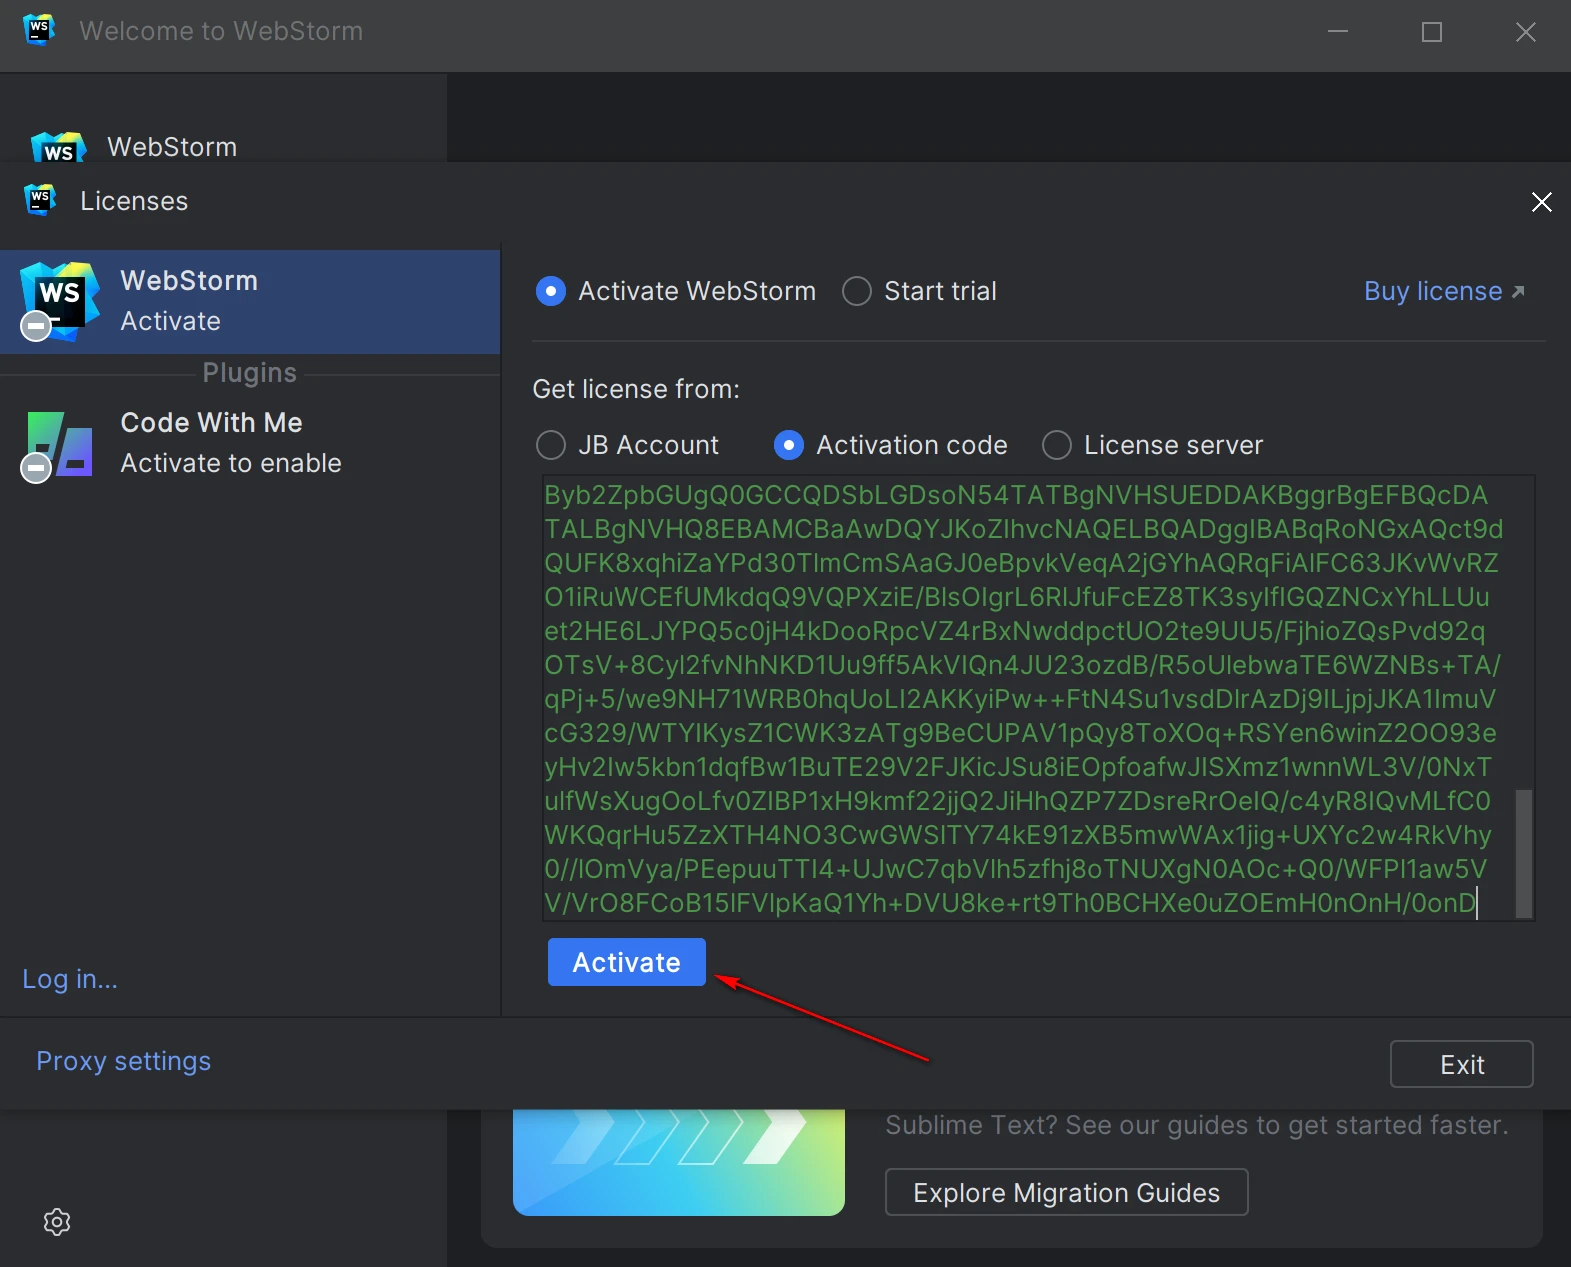The width and height of the screenshot is (1571, 1267).
Task: Click the blue Activate button
Action: (627, 962)
